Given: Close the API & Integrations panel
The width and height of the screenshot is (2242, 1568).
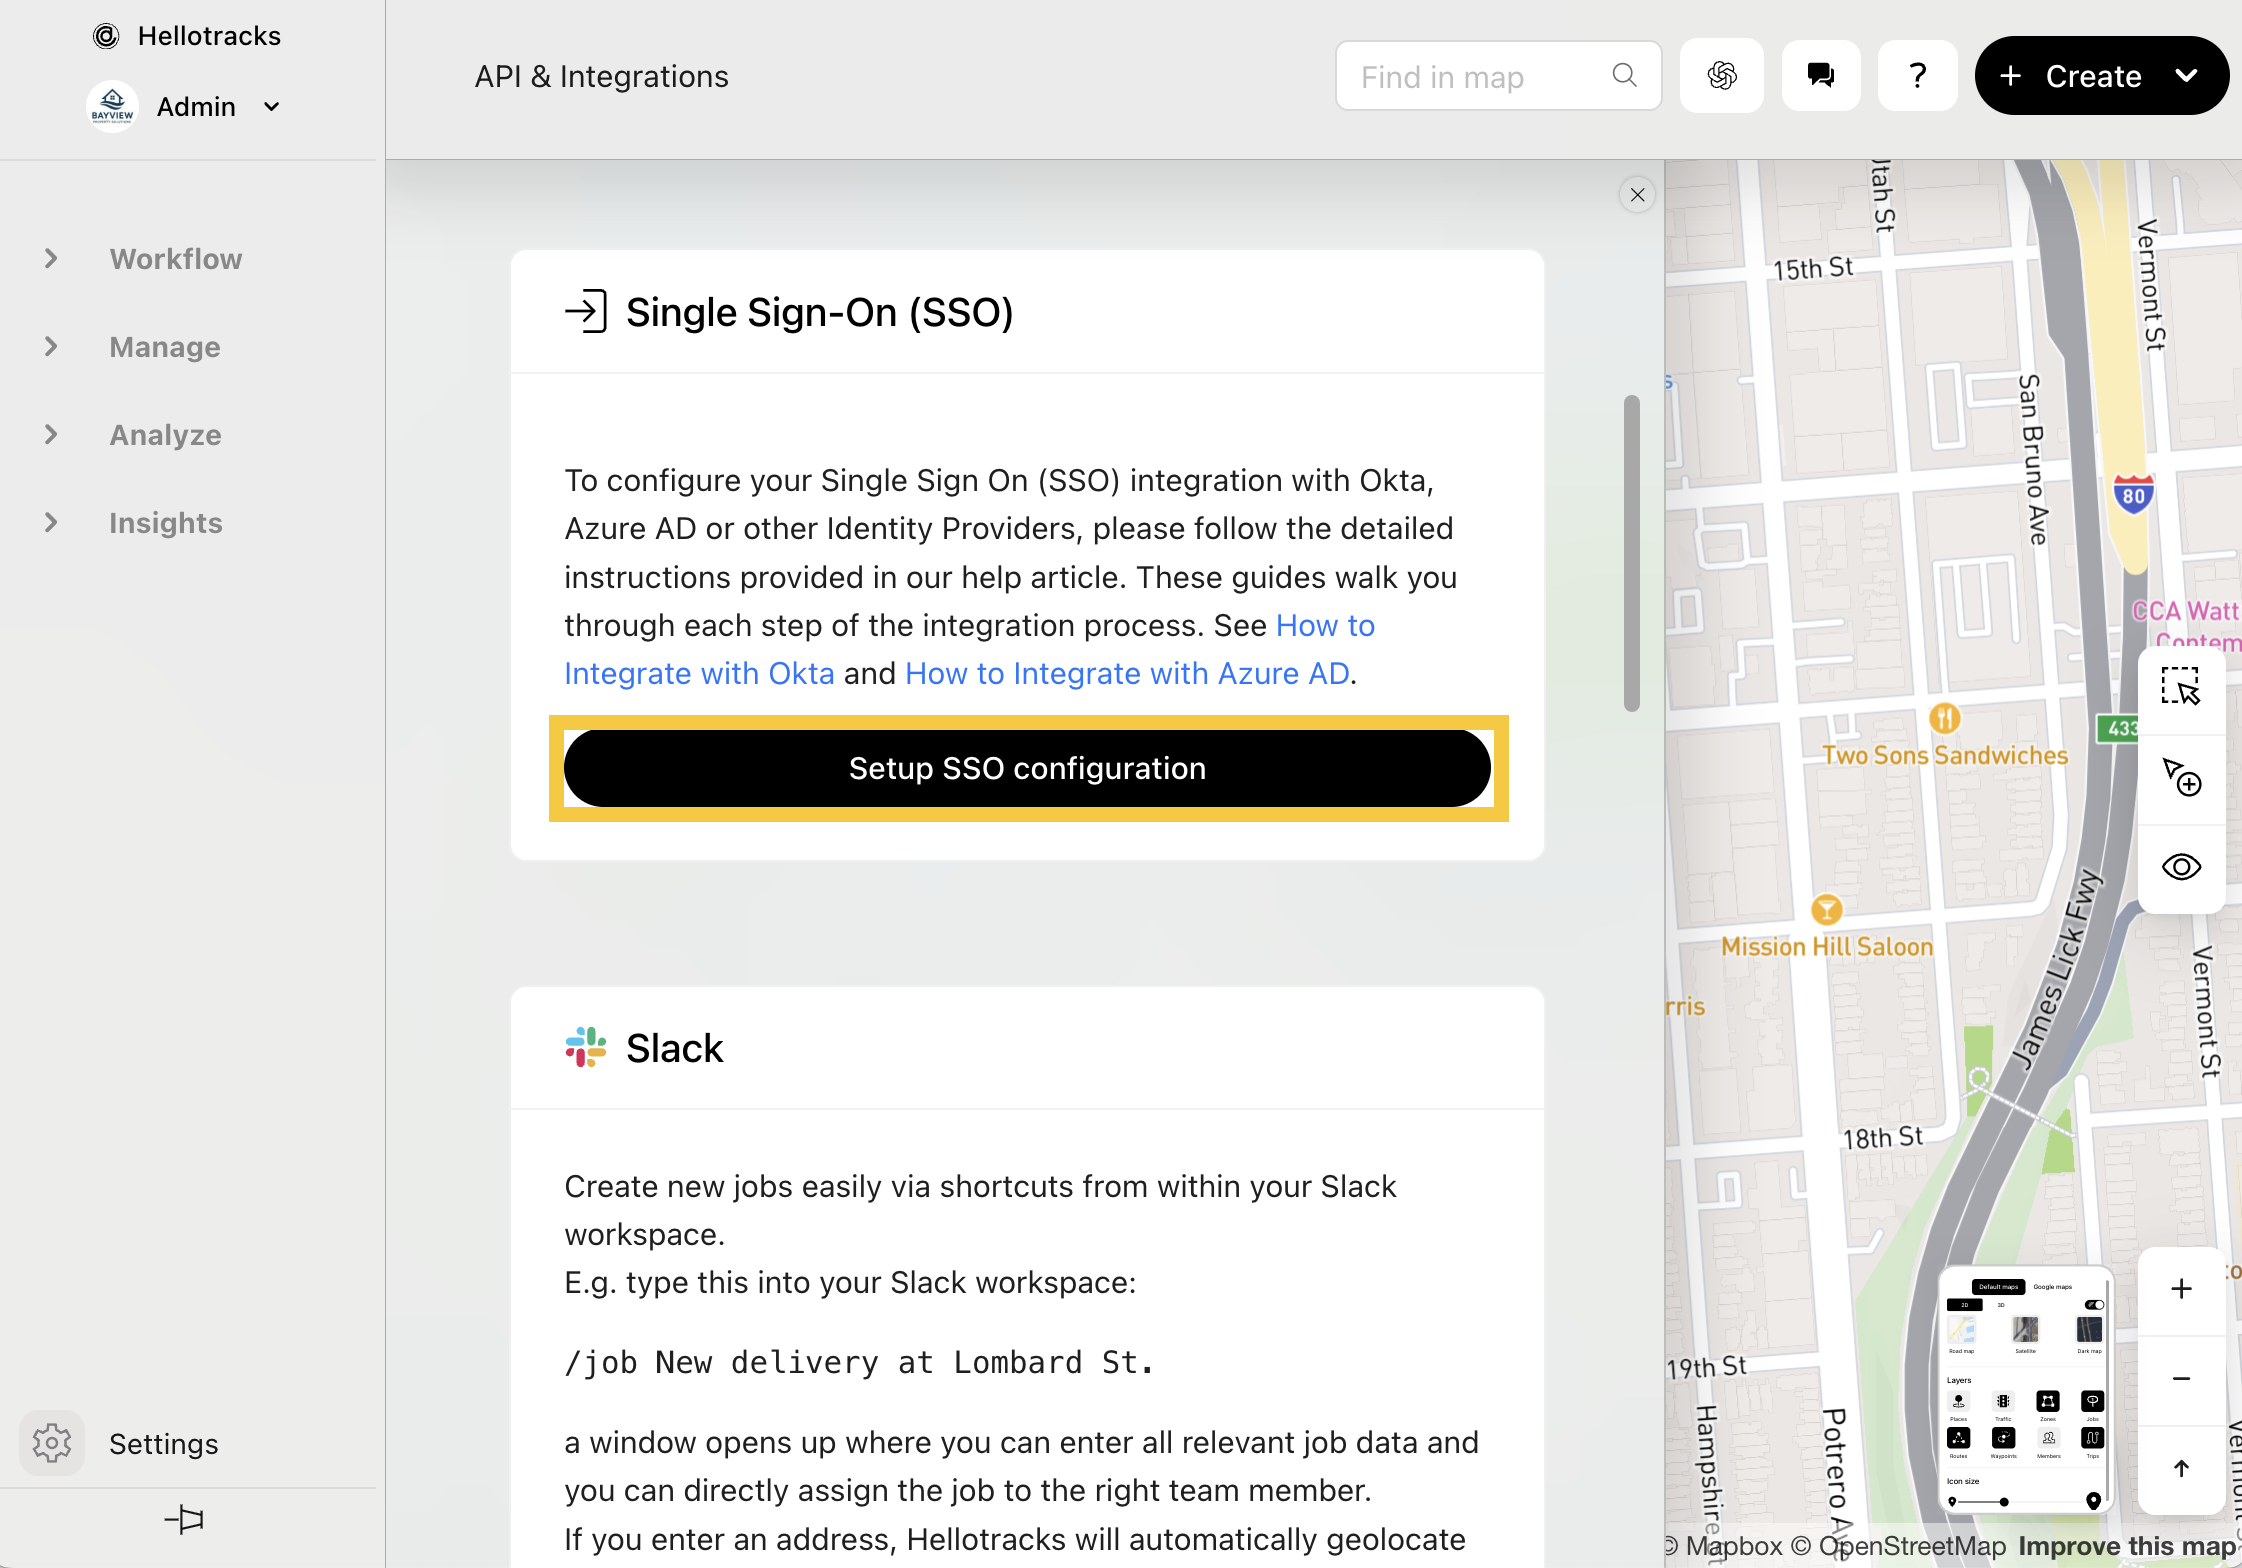Looking at the screenshot, I should [1637, 195].
